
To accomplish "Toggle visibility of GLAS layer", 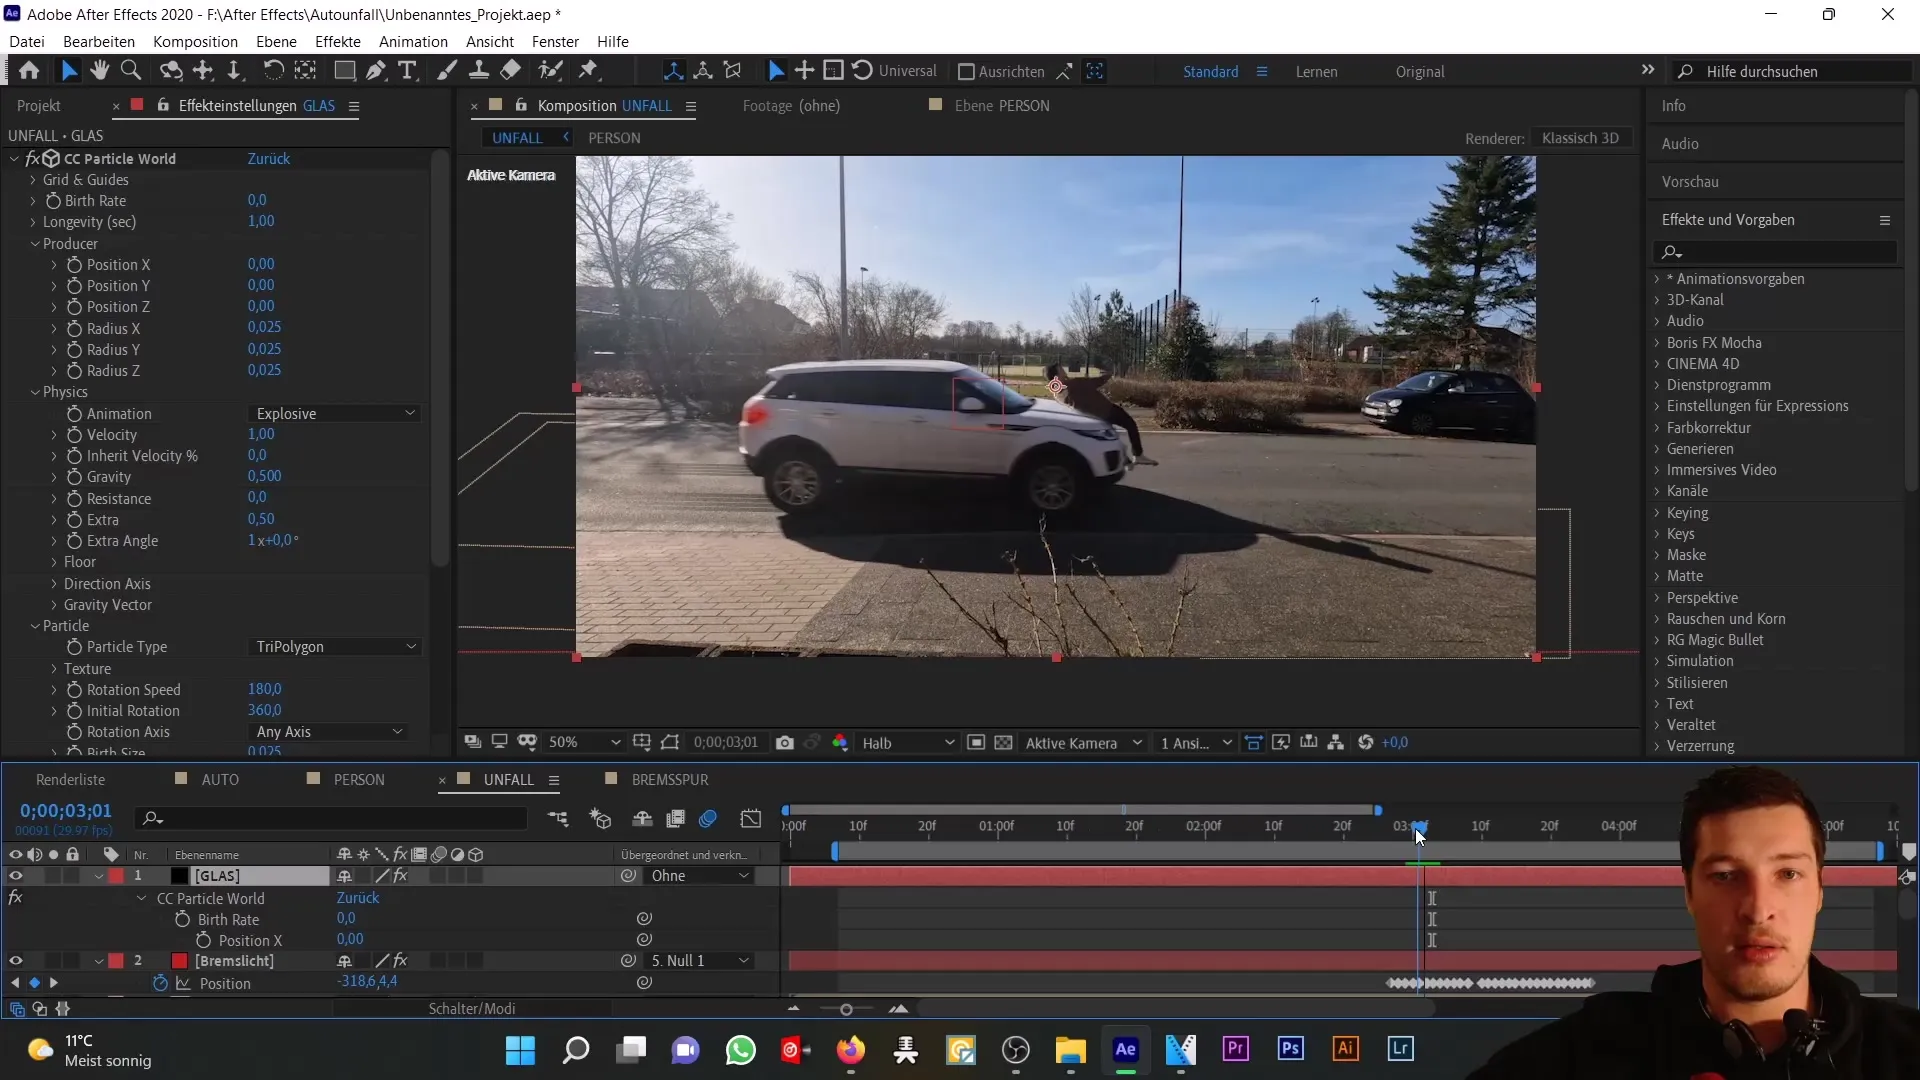I will click(16, 876).
